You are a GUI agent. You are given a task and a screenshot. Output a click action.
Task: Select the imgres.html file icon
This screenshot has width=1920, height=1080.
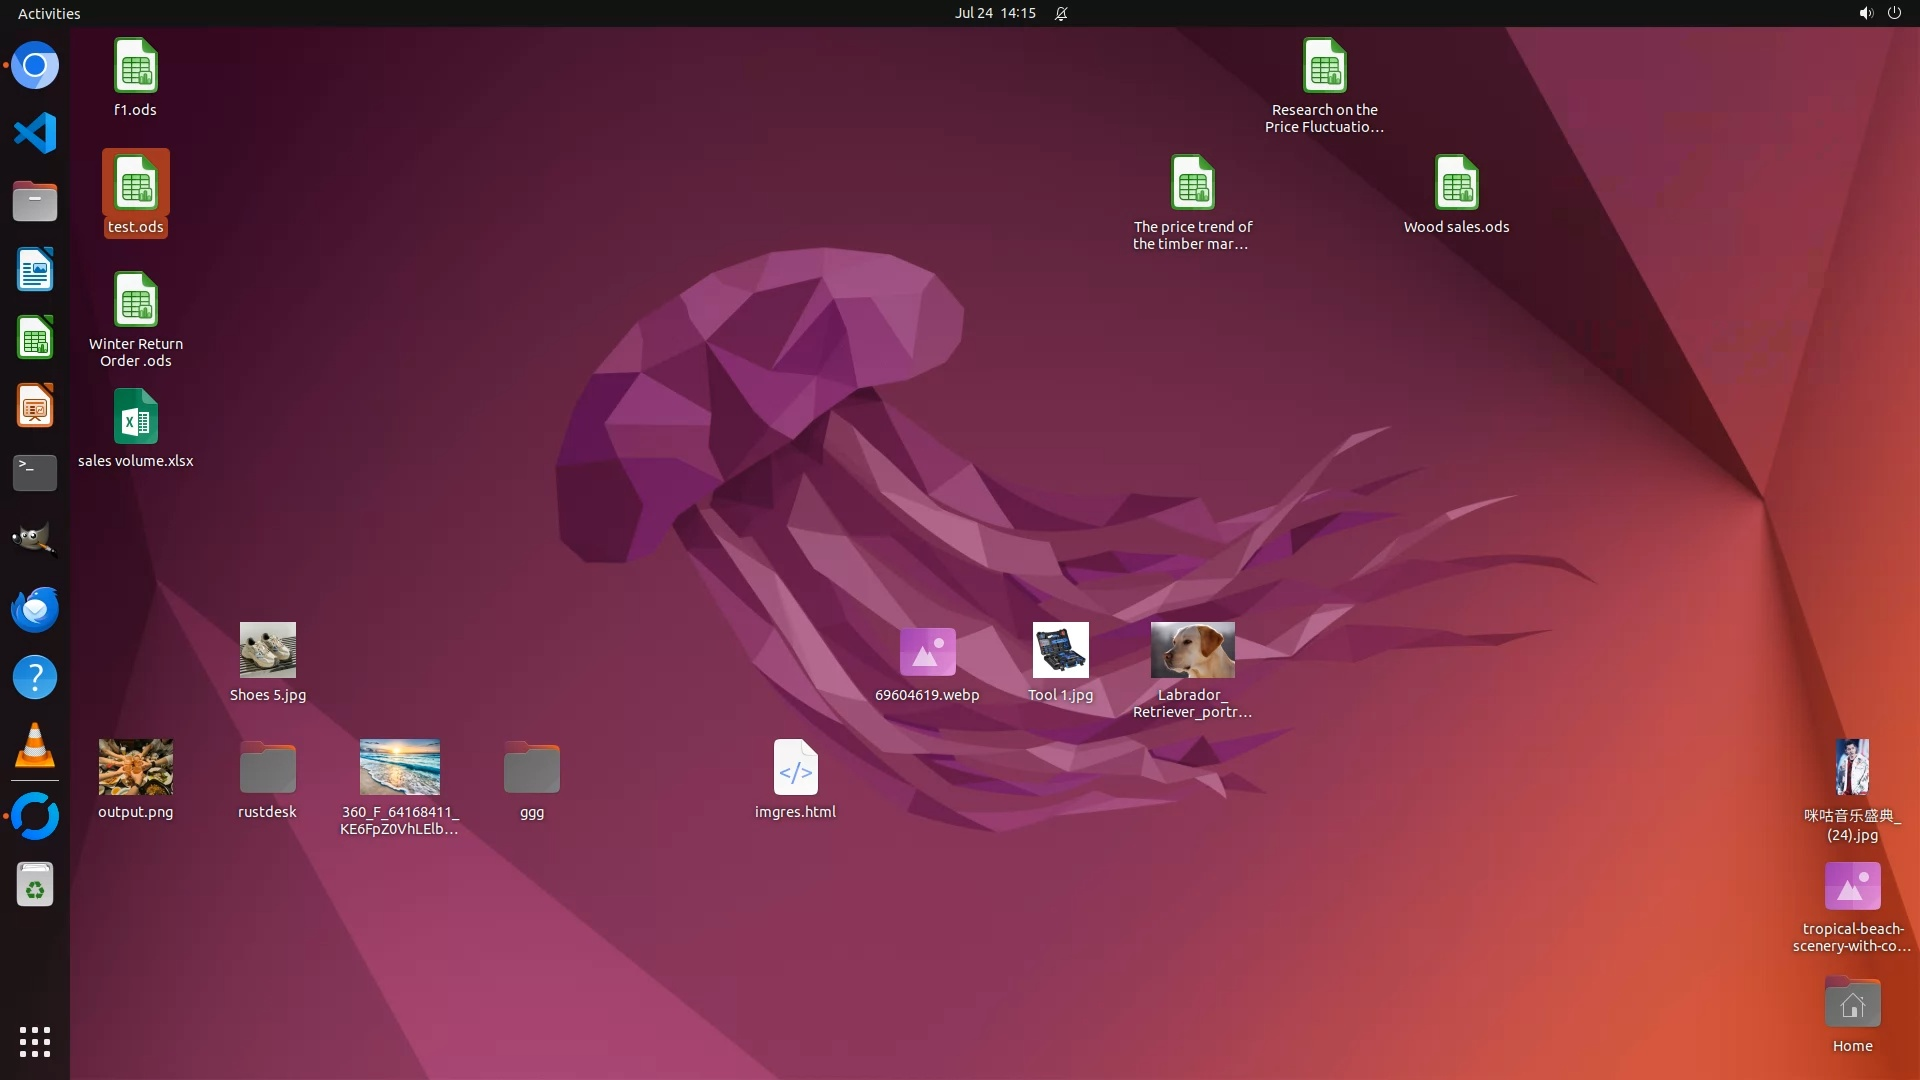(x=795, y=768)
